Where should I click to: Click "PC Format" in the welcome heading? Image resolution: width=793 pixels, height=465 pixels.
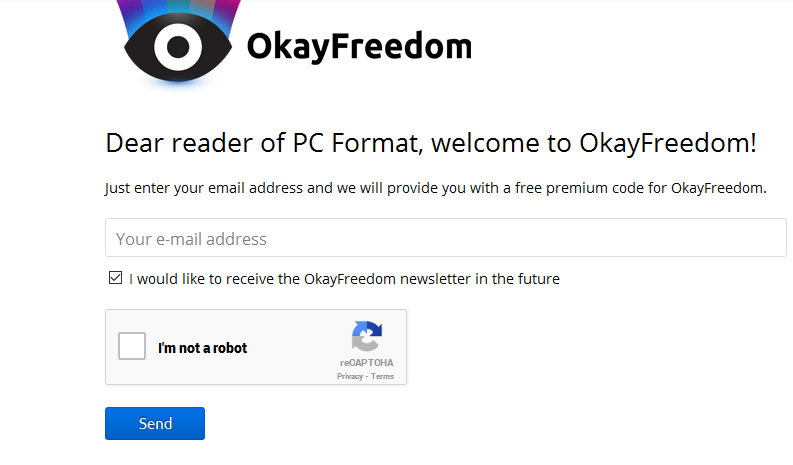[x=353, y=143]
